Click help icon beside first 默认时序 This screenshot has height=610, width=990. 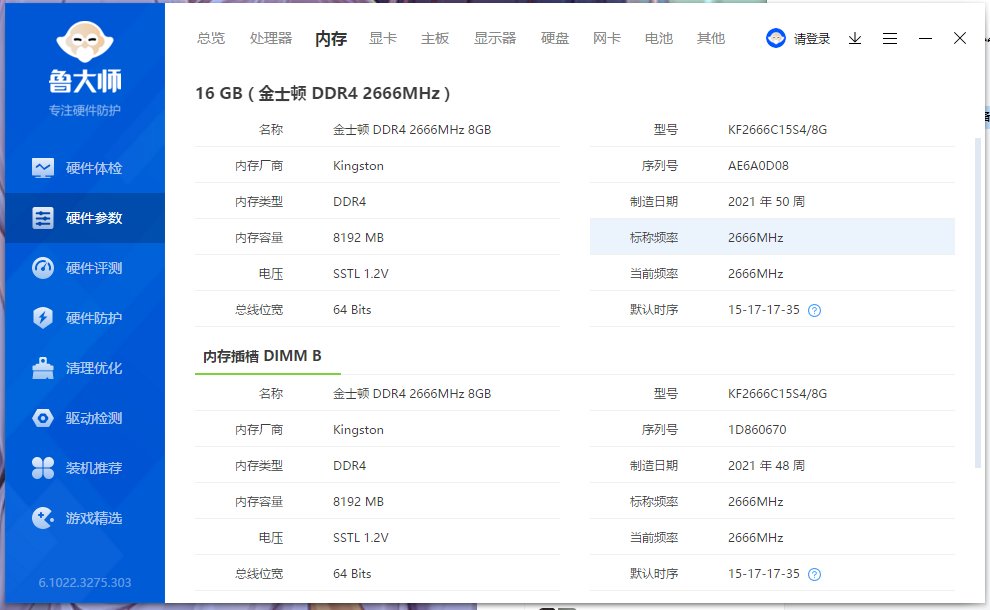[814, 310]
